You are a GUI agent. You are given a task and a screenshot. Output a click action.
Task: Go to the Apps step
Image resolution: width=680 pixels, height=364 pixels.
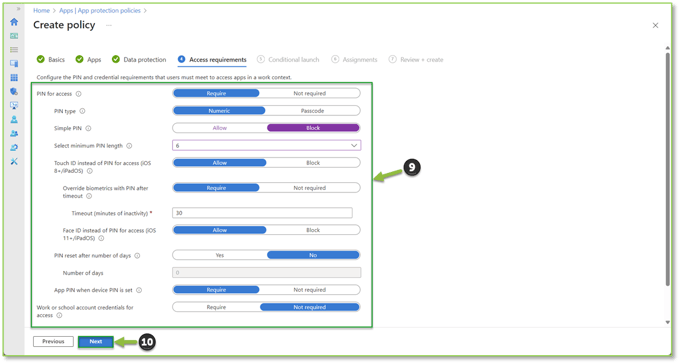[88, 59]
